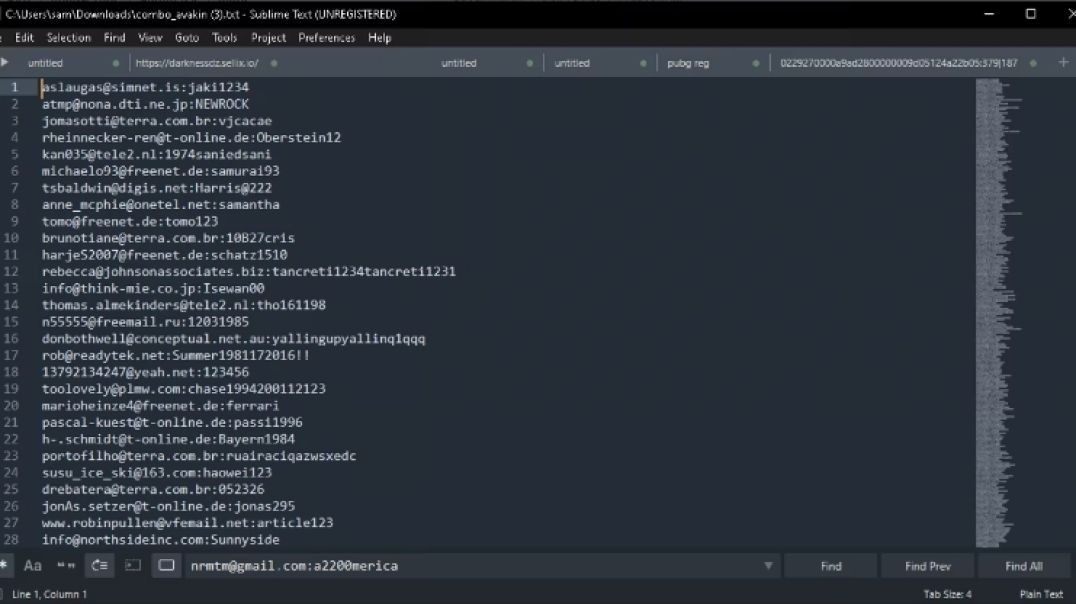Image resolution: width=1076 pixels, height=604 pixels.
Task: Toggle the wrap search option
Action: [x=100, y=566]
